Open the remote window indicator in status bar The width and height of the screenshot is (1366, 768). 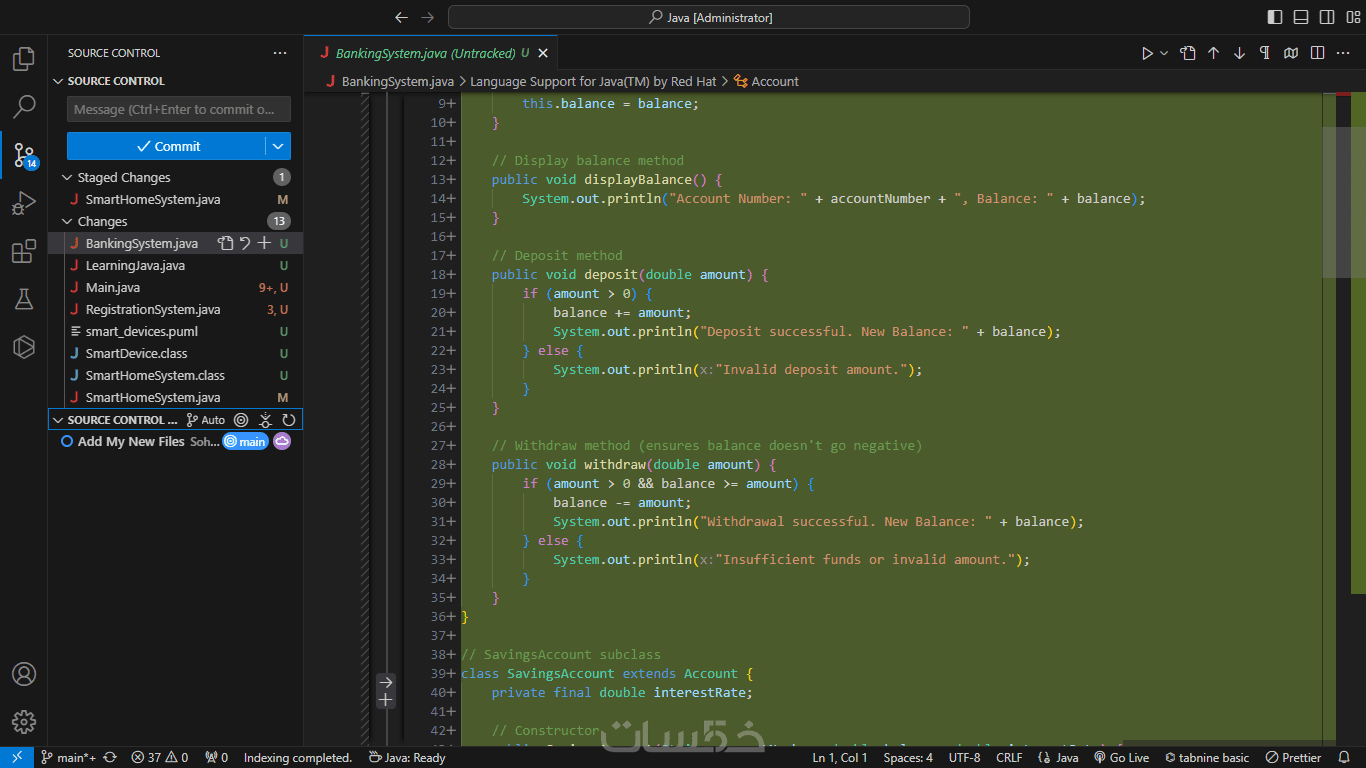click(17, 758)
